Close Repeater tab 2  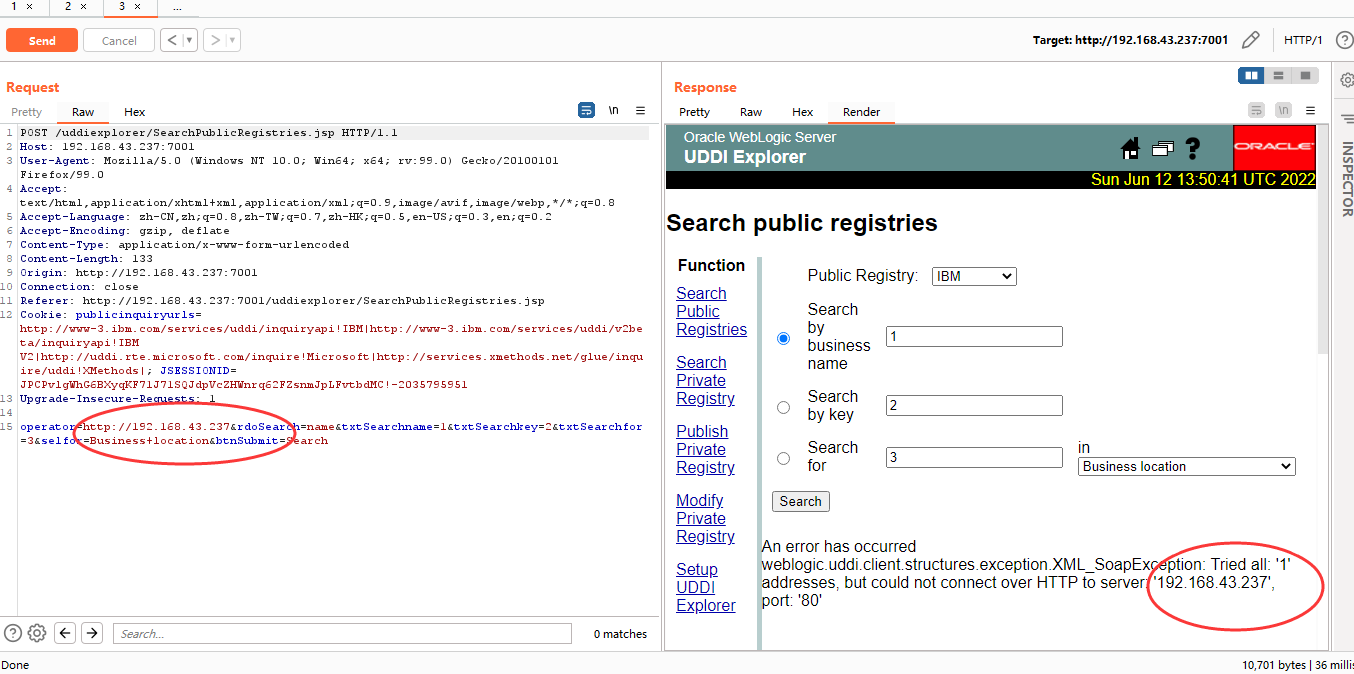click(83, 6)
